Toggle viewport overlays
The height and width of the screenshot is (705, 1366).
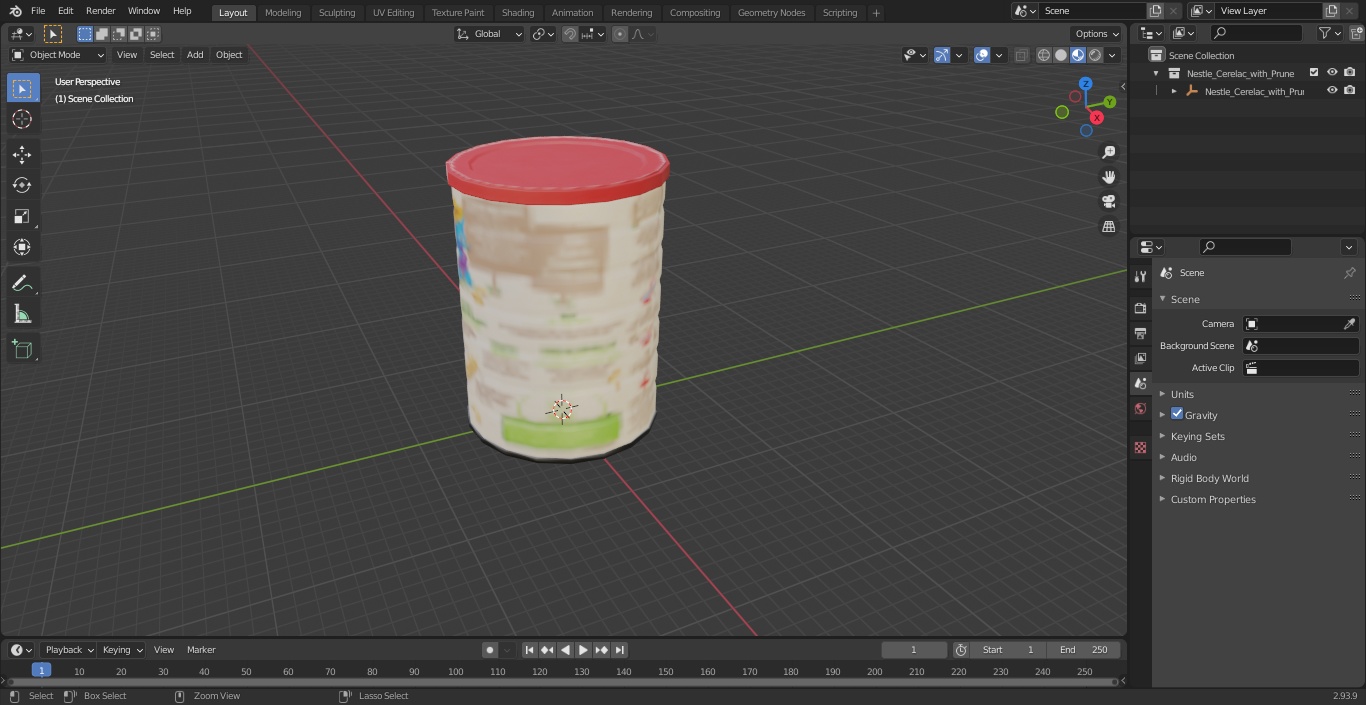click(982, 55)
